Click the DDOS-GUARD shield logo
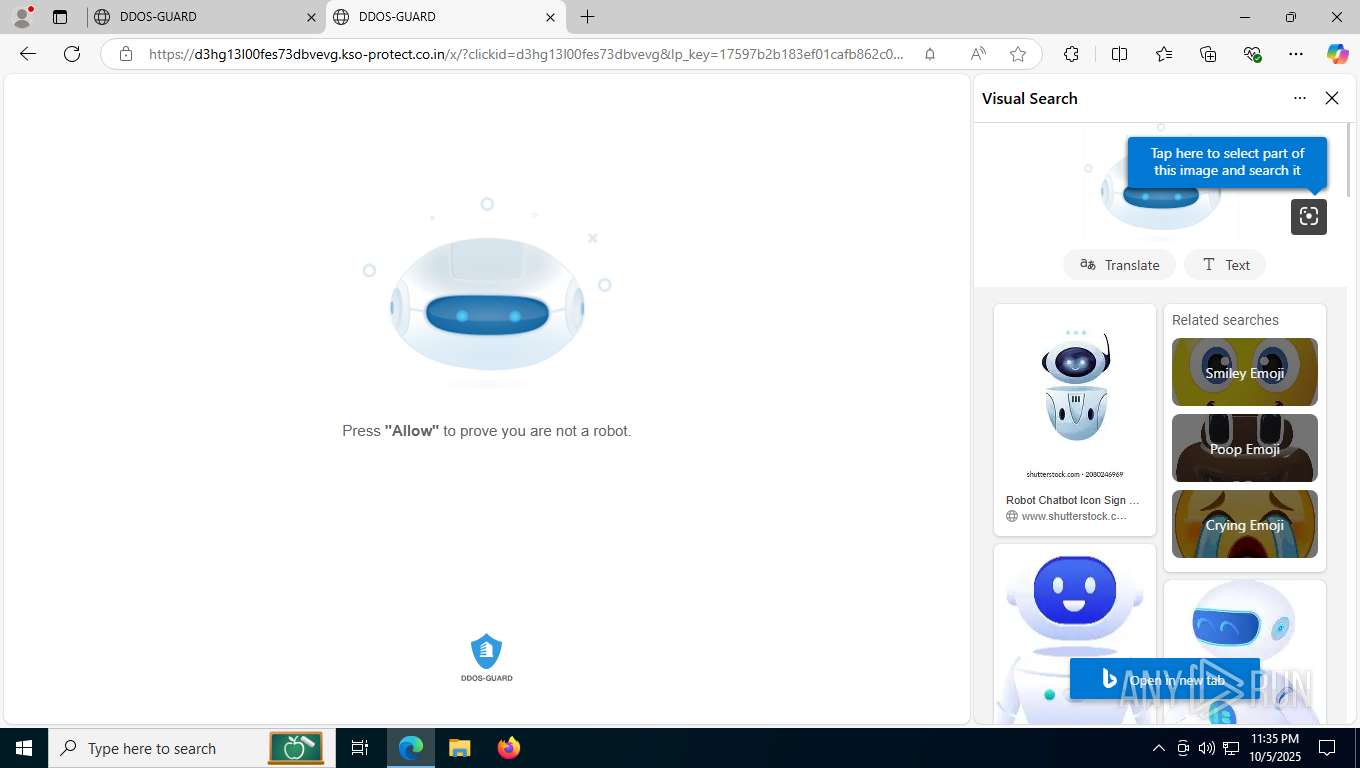This screenshot has height=768, width=1360. pyautogui.click(x=486, y=657)
